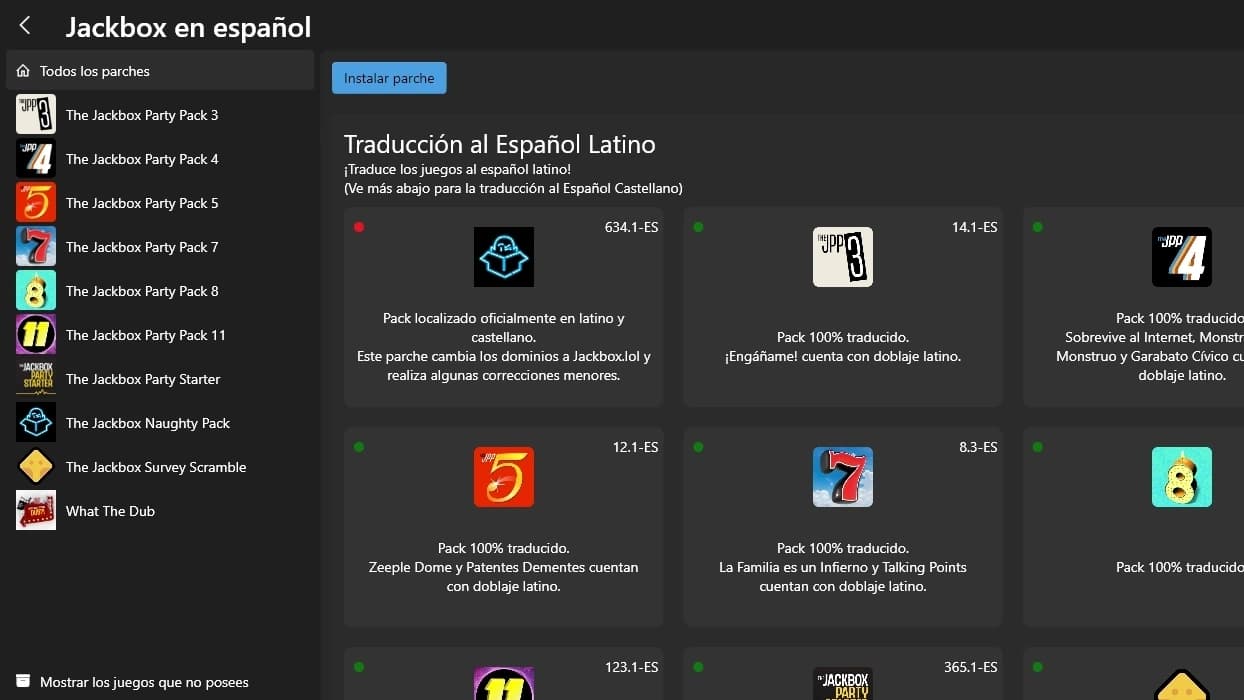Click the Español Castellano note line
This screenshot has height=700, width=1244.
coord(513,188)
